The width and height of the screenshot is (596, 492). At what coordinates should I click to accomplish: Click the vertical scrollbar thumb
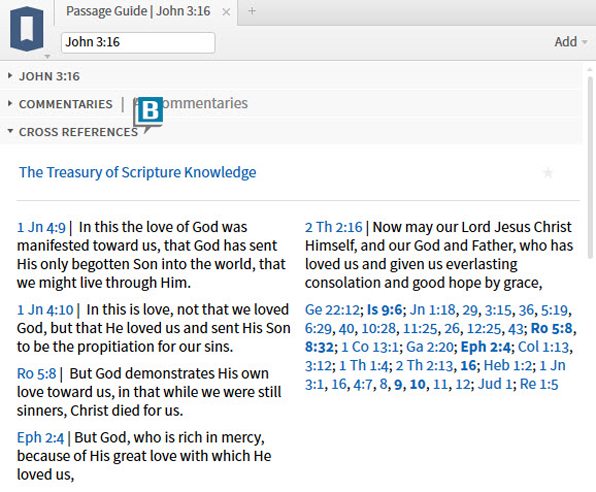[590, 167]
